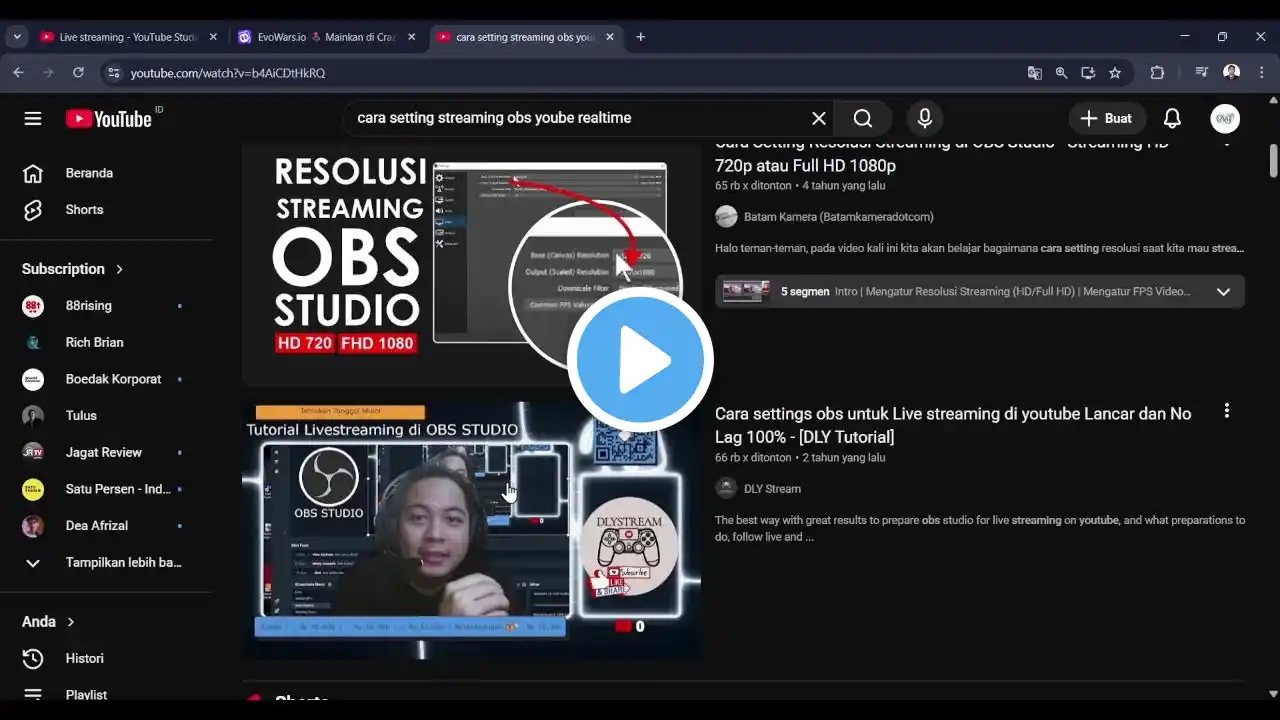
Task: Open the Jagat Review subscription channel
Action: [106, 452]
